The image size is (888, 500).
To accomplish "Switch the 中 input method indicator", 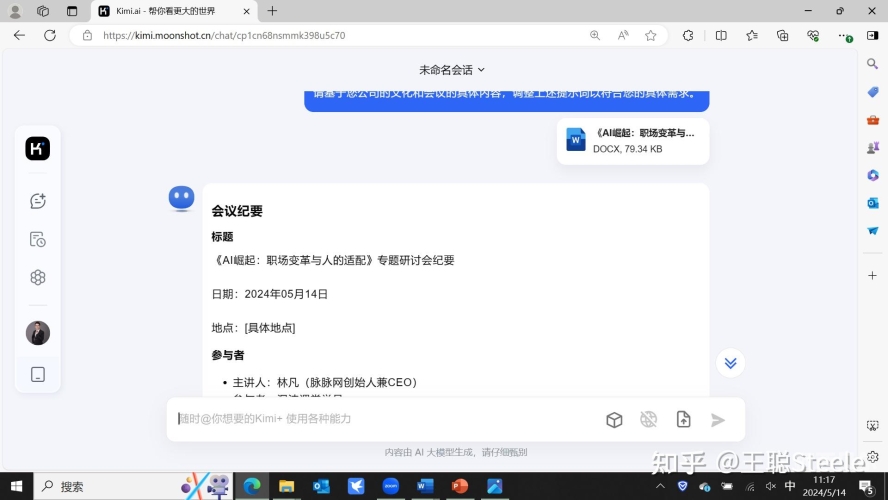I will (x=790, y=486).
